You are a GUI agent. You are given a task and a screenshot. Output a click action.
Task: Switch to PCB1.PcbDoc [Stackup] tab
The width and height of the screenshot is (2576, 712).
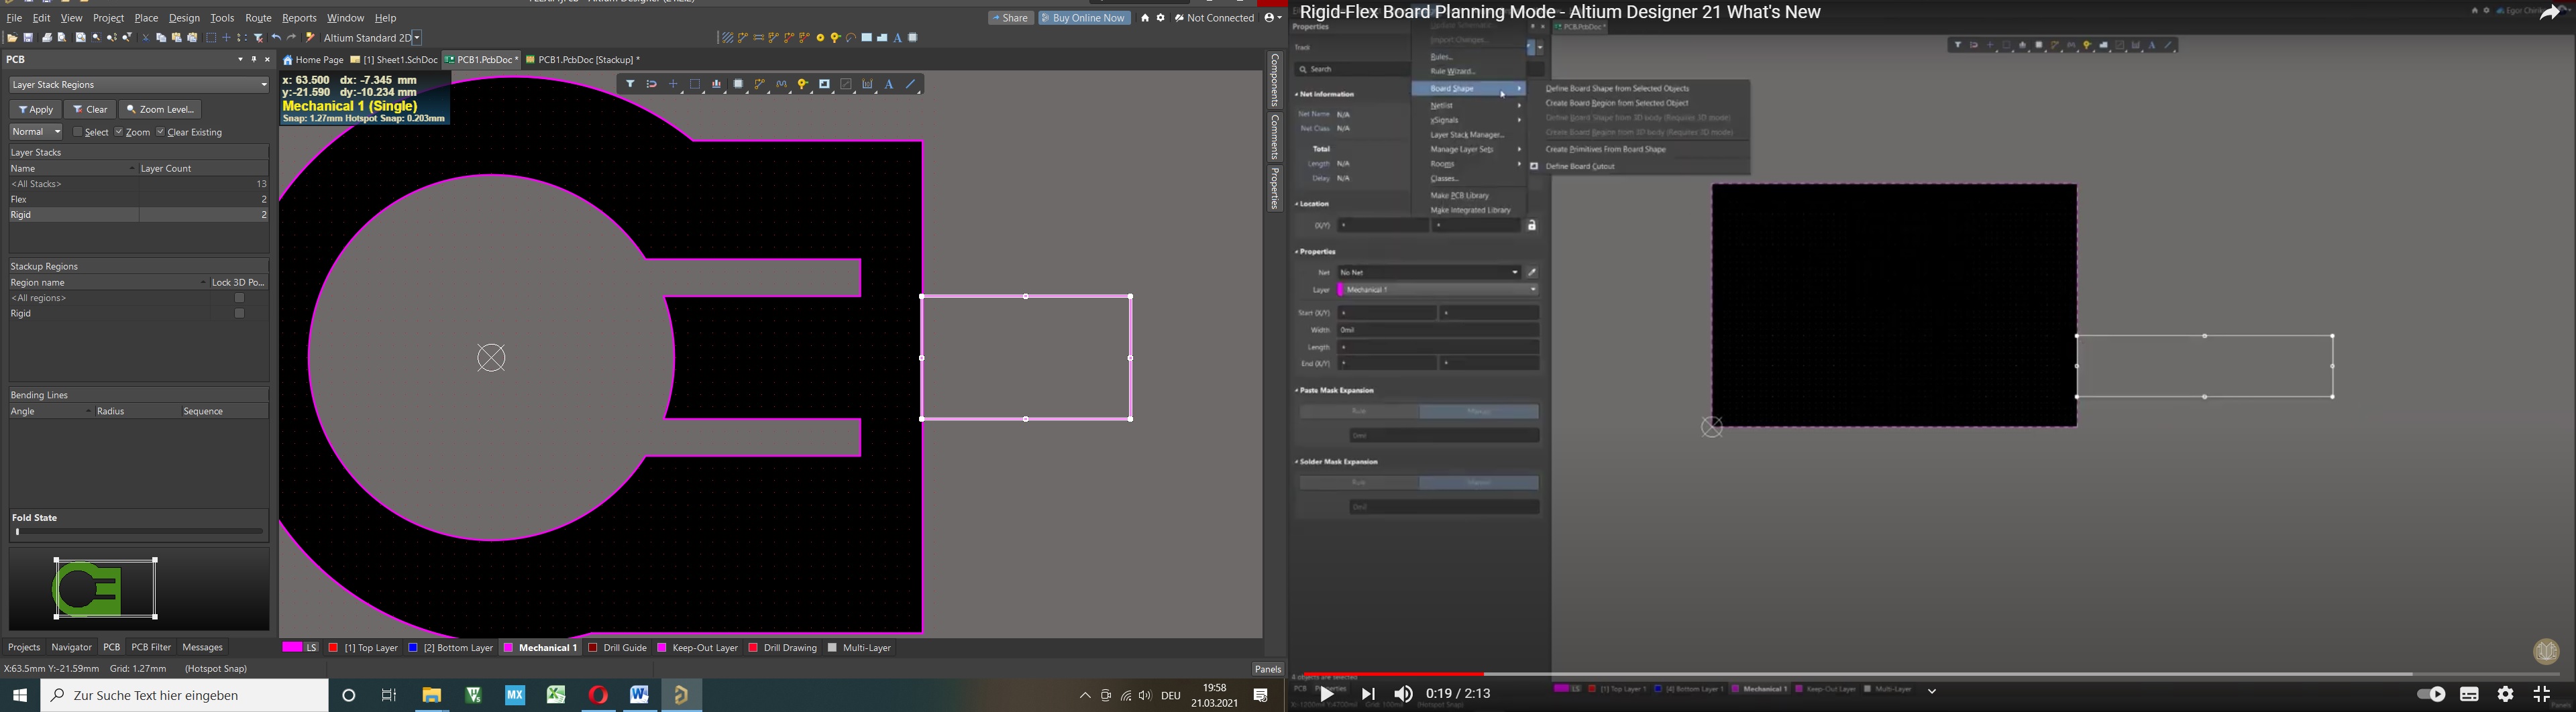pos(583,60)
